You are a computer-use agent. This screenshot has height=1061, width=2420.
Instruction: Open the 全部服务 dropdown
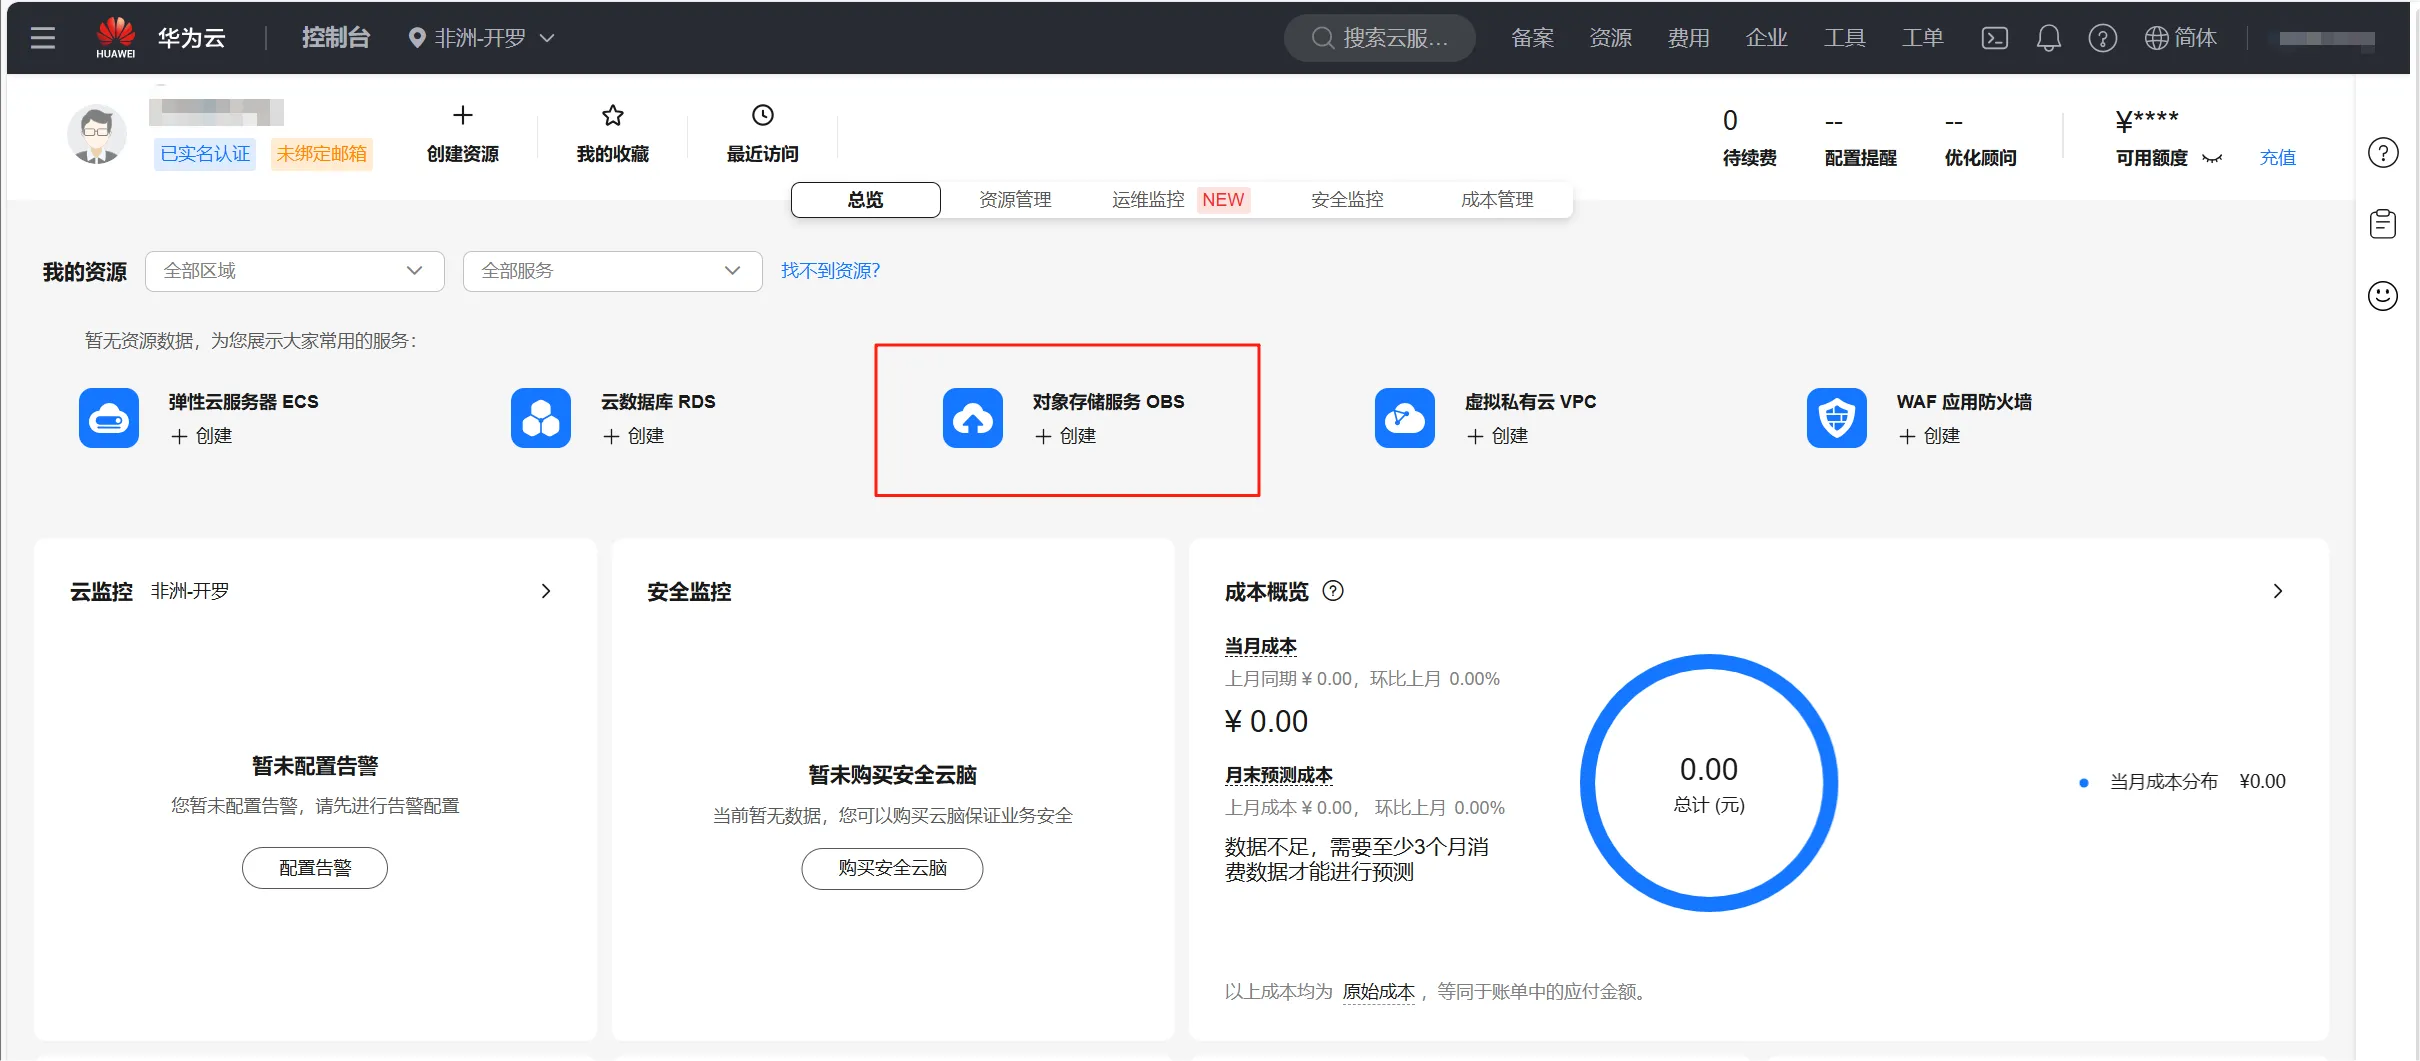pos(613,271)
